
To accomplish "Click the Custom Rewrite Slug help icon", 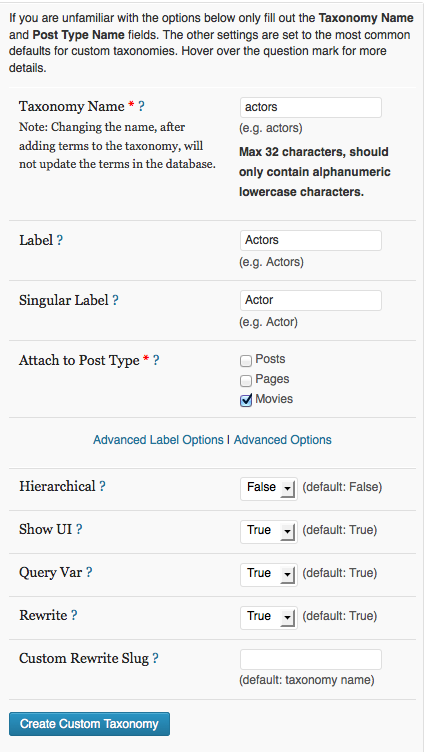I will pyautogui.click(x=155, y=658).
